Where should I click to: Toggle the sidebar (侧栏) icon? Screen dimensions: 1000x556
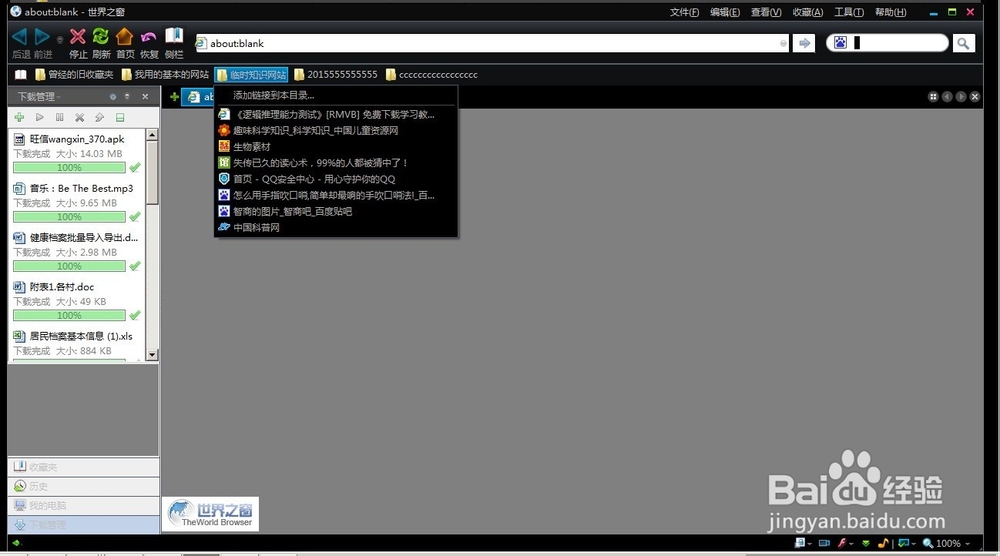pyautogui.click(x=173, y=36)
